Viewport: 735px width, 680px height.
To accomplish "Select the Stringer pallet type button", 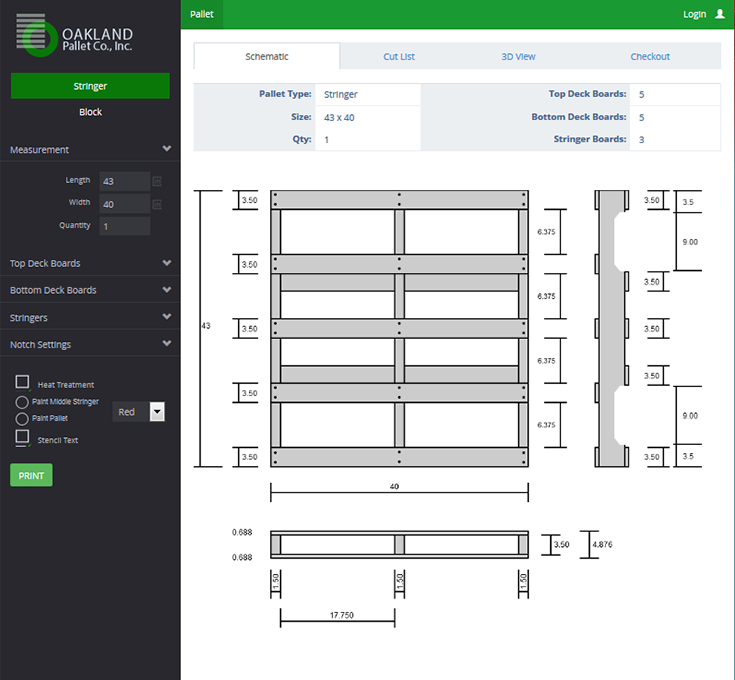I will [x=90, y=86].
